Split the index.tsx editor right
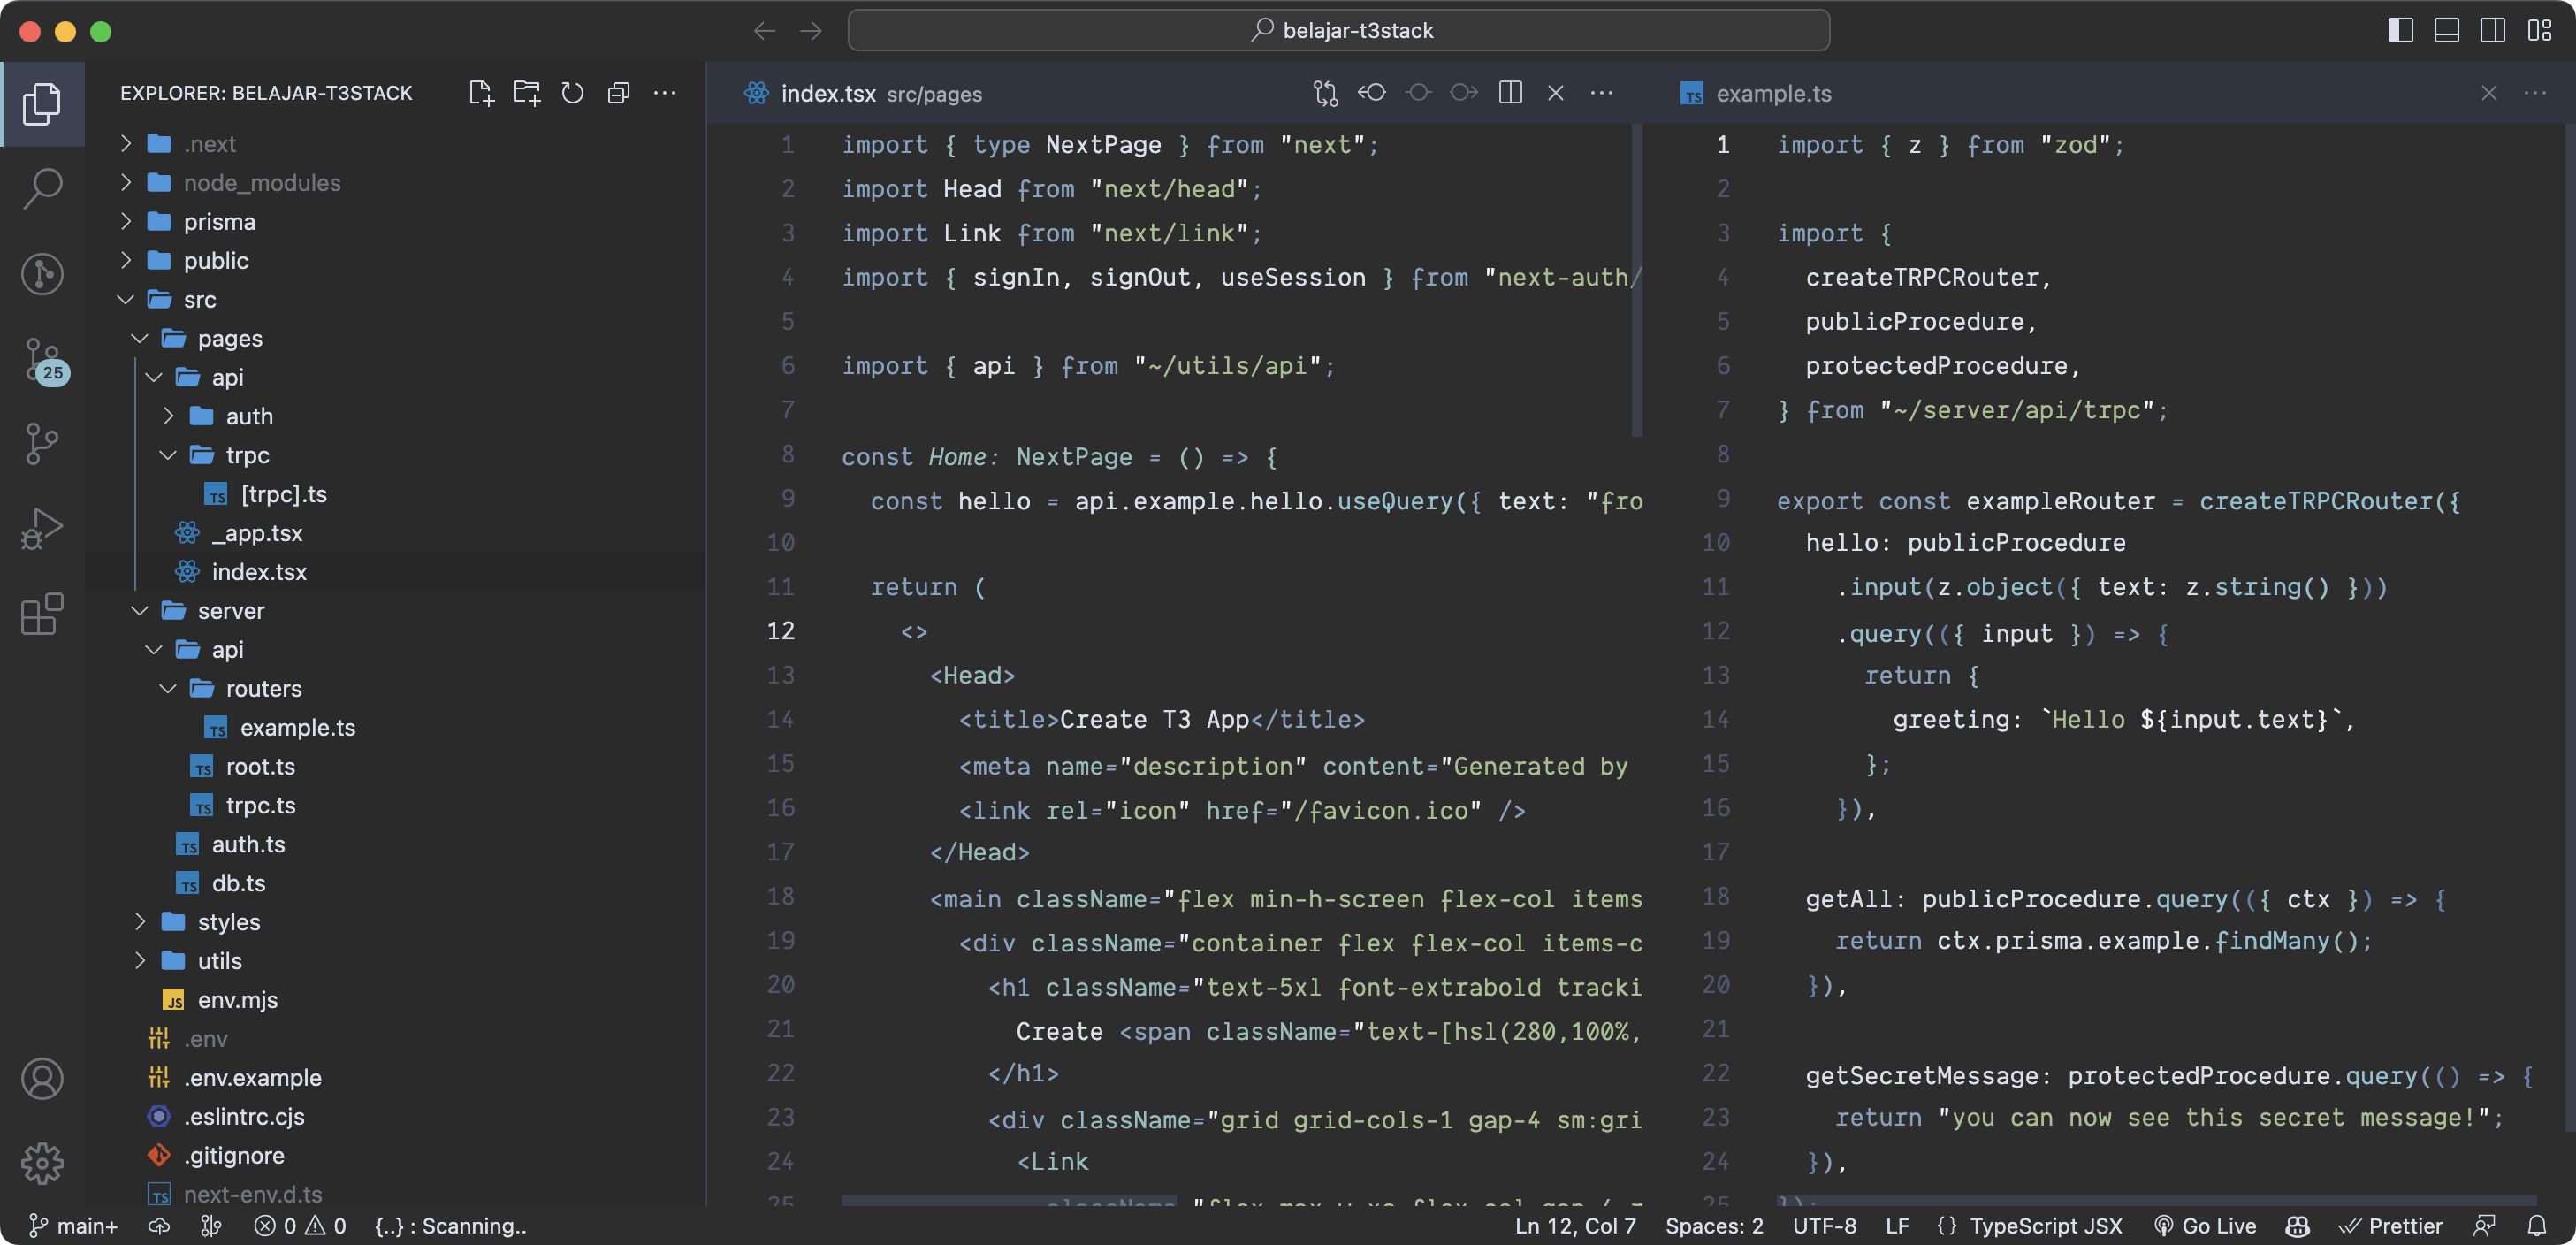 click(x=1510, y=93)
